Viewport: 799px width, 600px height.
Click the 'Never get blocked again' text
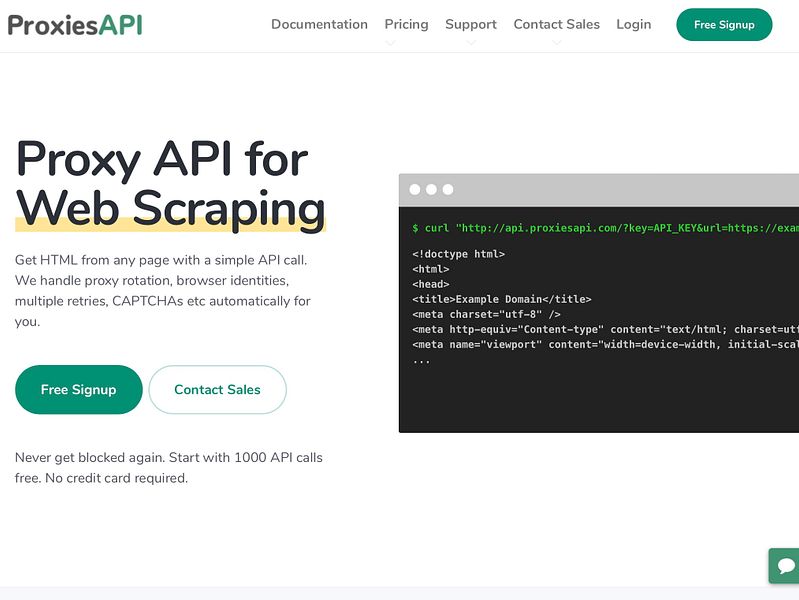(169, 467)
